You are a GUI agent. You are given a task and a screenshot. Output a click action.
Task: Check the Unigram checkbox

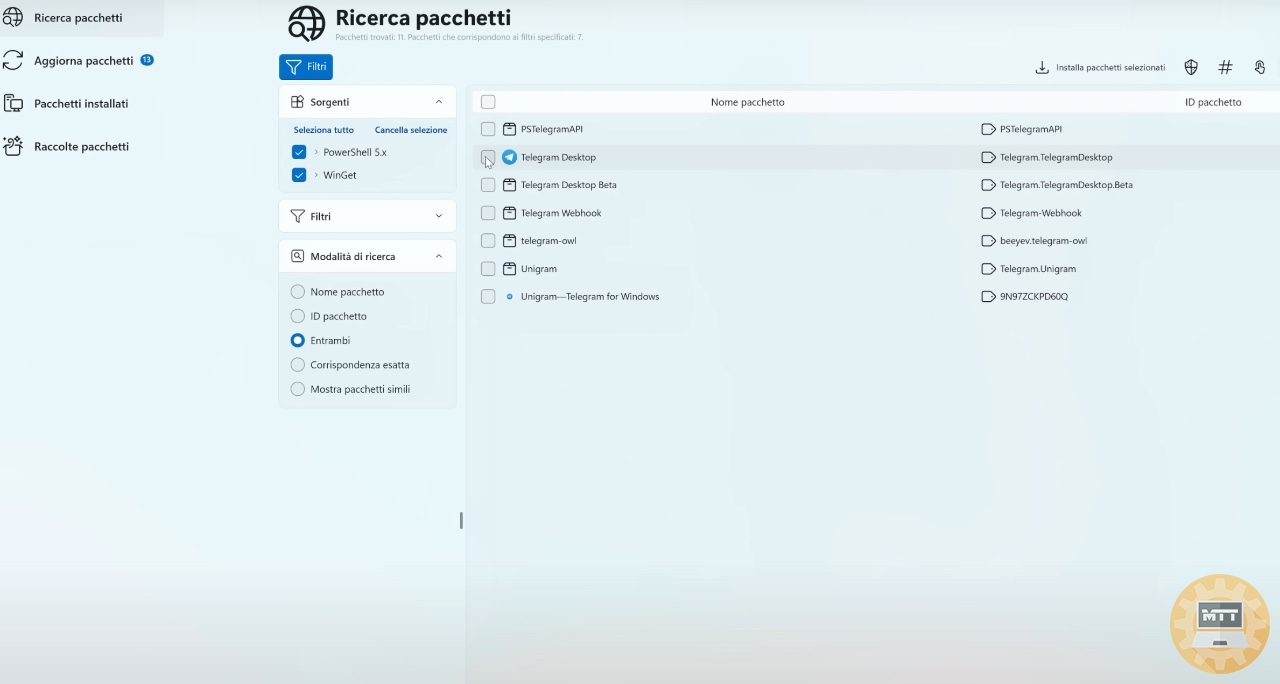click(488, 269)
